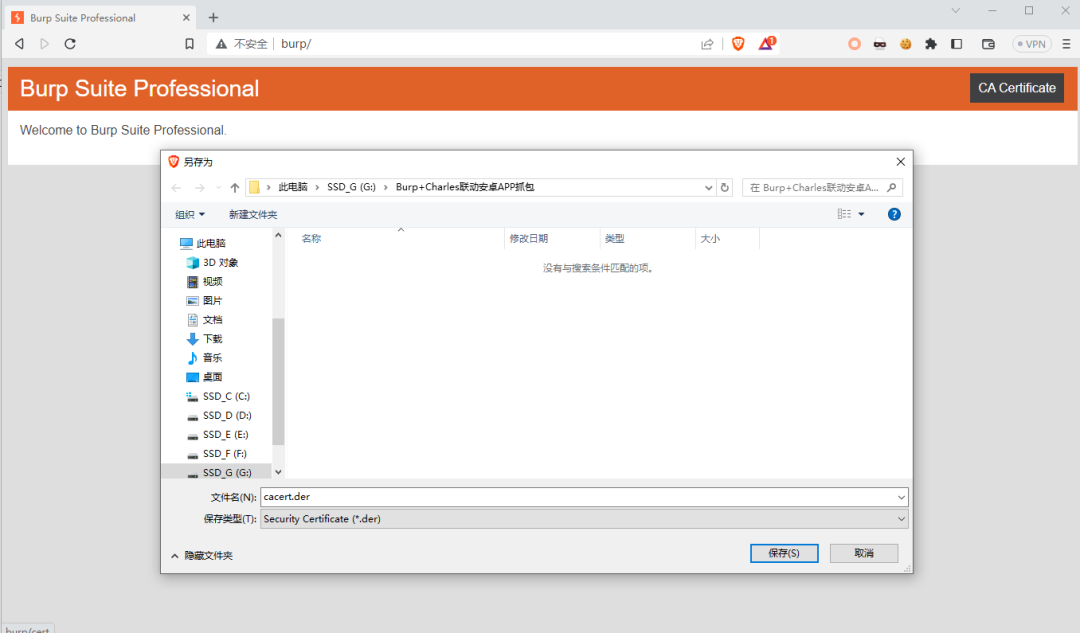
Task: Click dialog back navigation arrow
Action: click(176, 187)
